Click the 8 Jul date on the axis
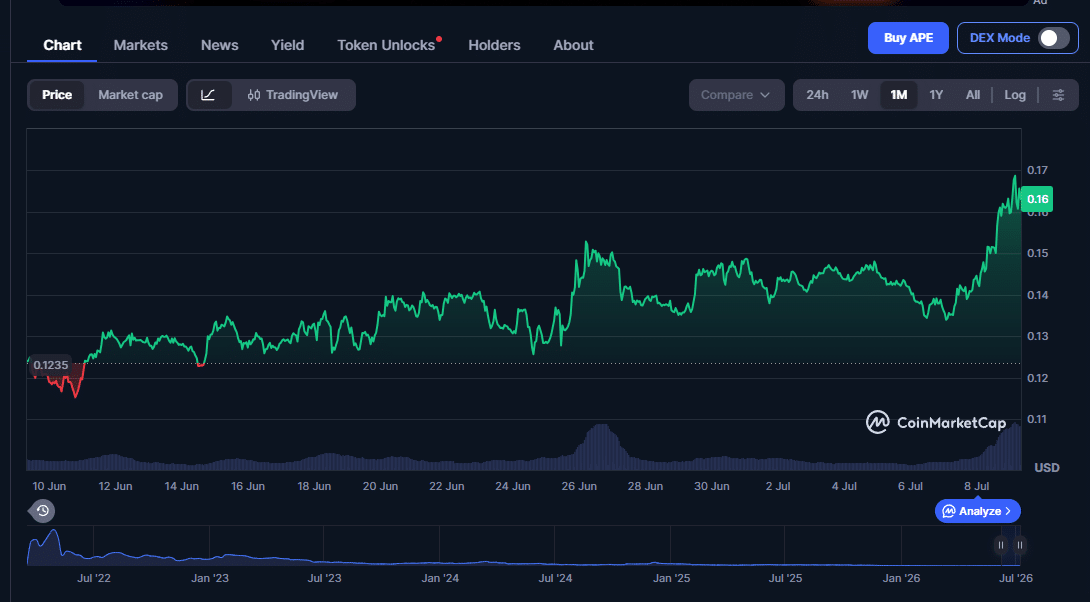The image size is (1090, 602). [977, 486]
